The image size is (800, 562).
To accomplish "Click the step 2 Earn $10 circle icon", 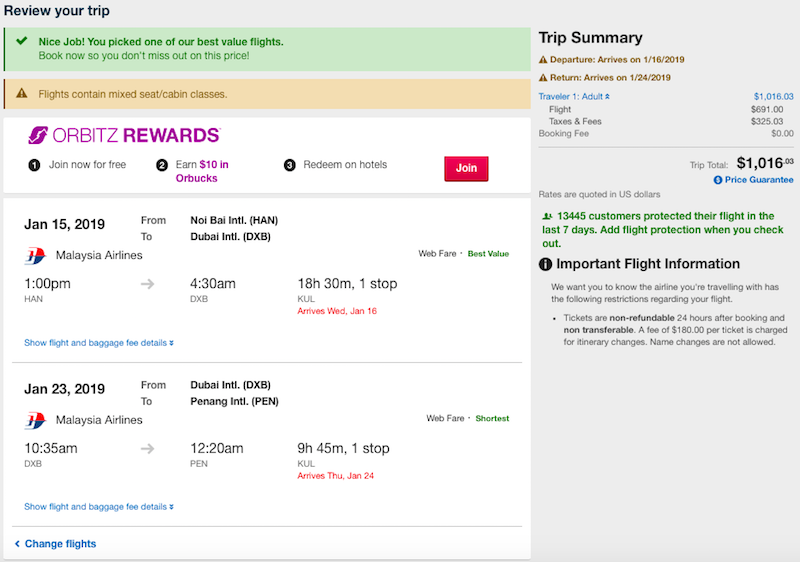I will pos(162,165).
